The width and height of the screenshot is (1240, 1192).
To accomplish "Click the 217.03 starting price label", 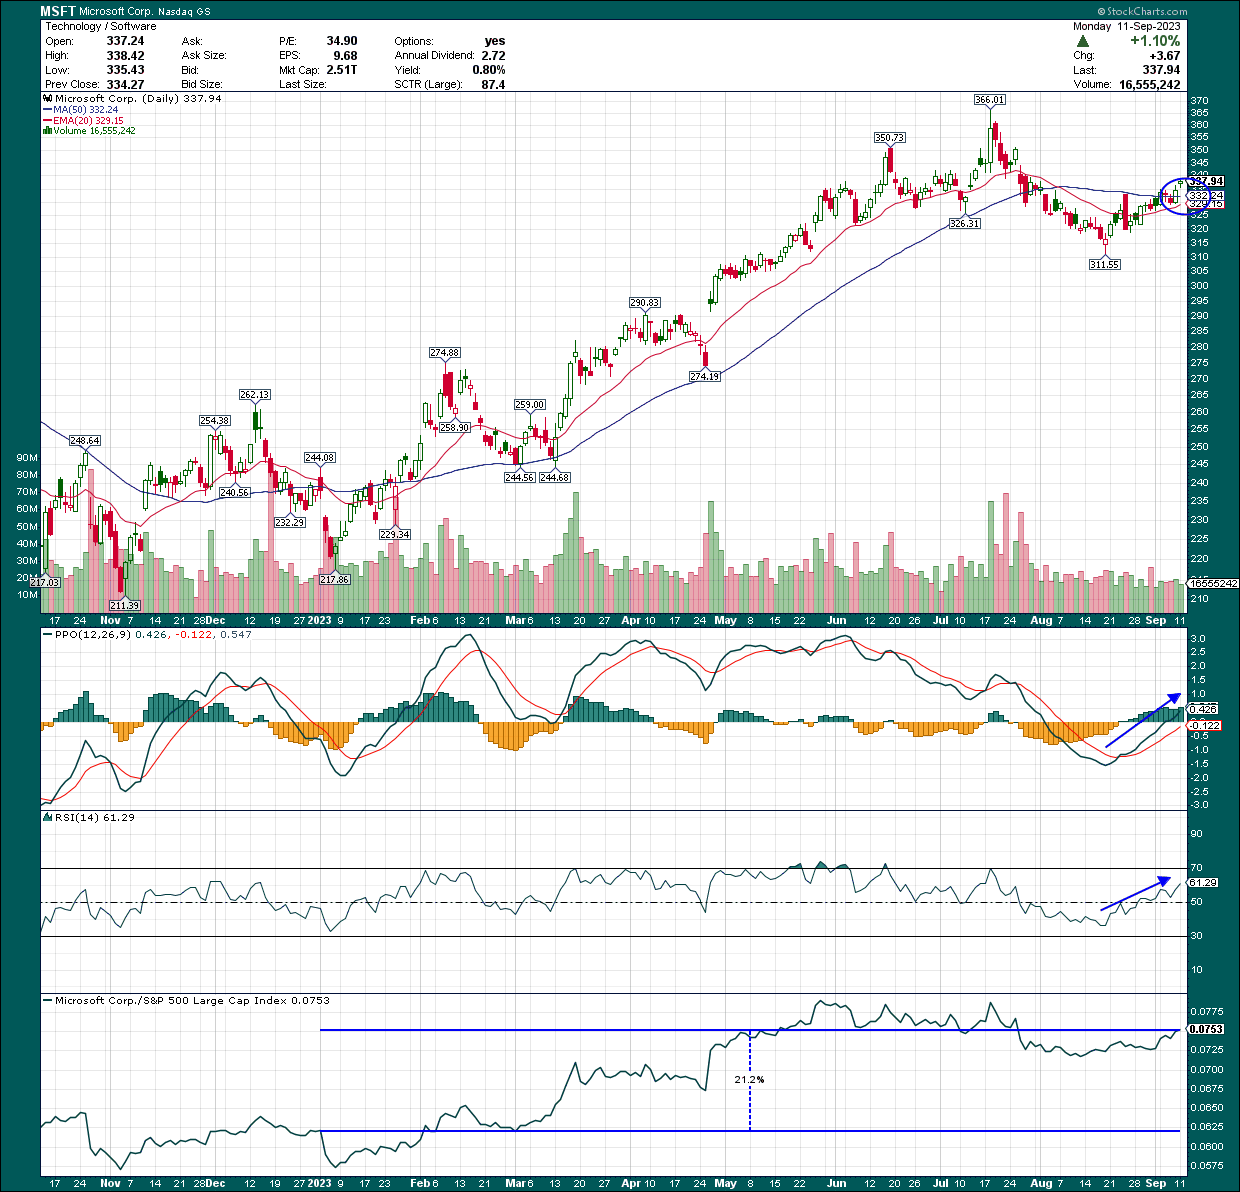I will 44,583.
